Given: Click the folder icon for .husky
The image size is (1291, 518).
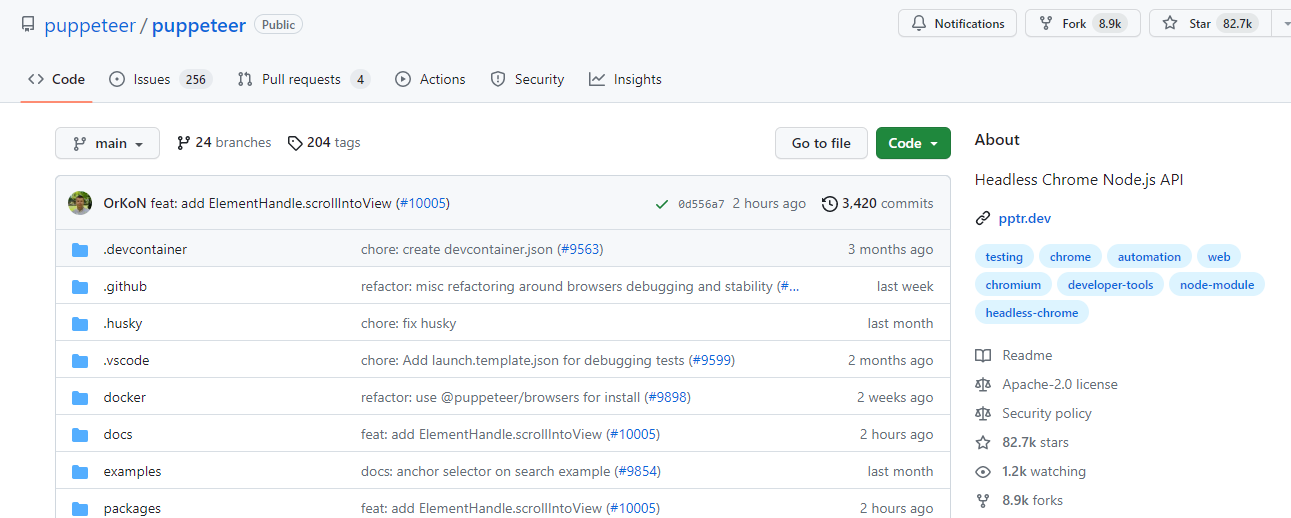Looking at the screenshot, I should pos(80,324).
